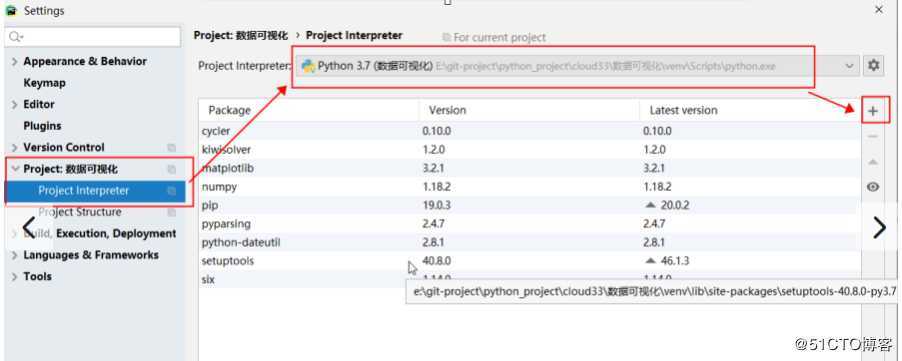
Task: Click the previous image arrow
Action: point(29,227)
